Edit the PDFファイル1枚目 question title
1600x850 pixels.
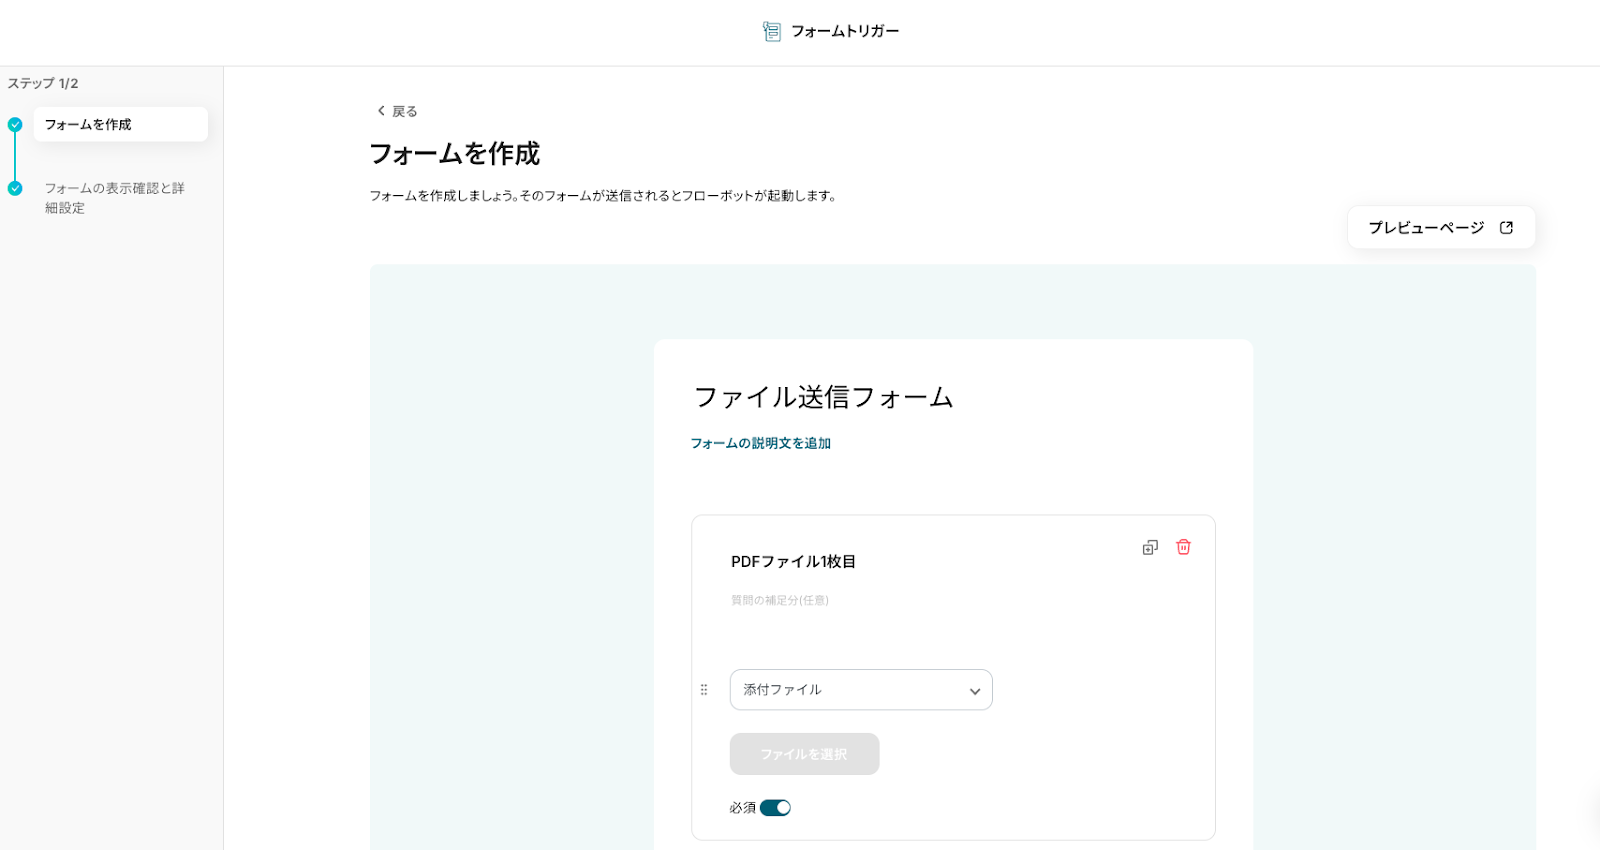(x=793, y=562)
